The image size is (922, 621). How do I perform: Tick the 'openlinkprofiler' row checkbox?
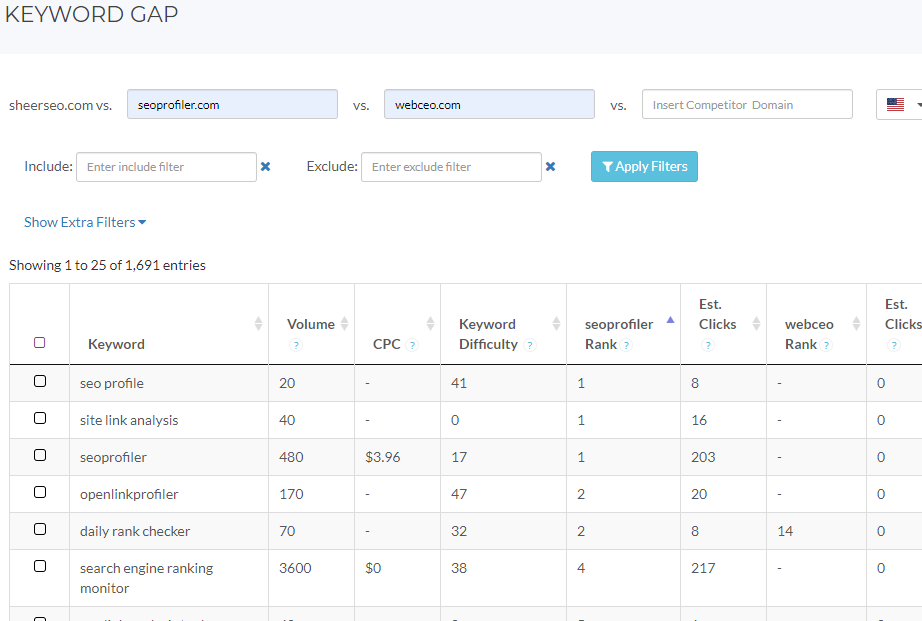pyautogui.click(x=40, y=492)
